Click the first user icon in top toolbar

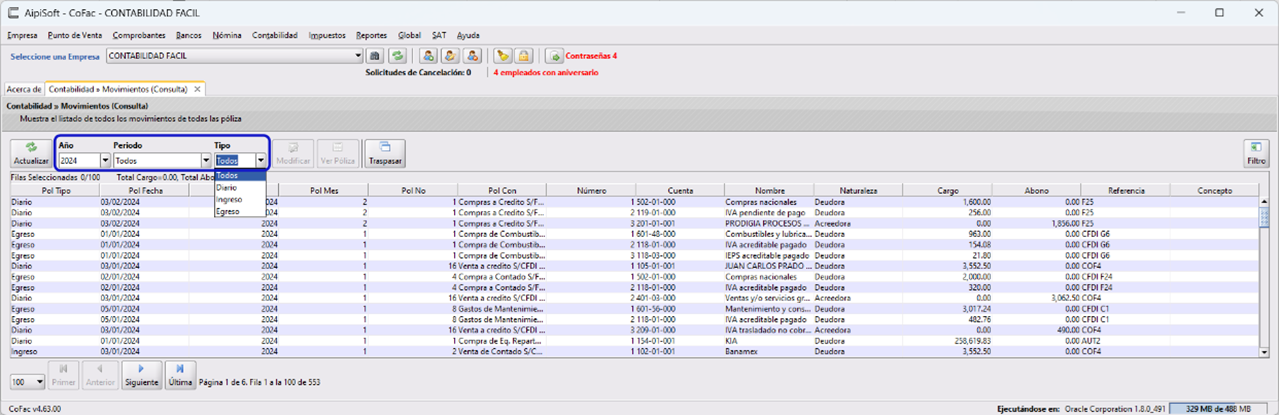[x=428, y=56]
